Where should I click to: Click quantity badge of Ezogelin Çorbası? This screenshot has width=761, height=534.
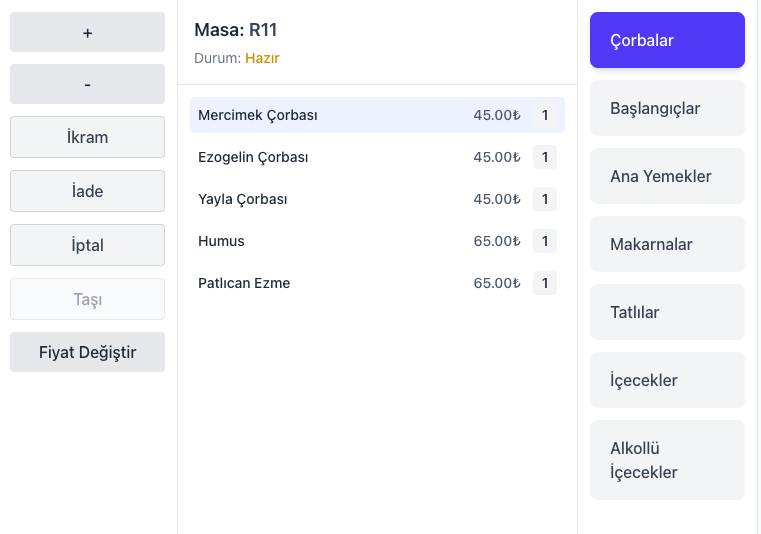click(x=545, y=157)
